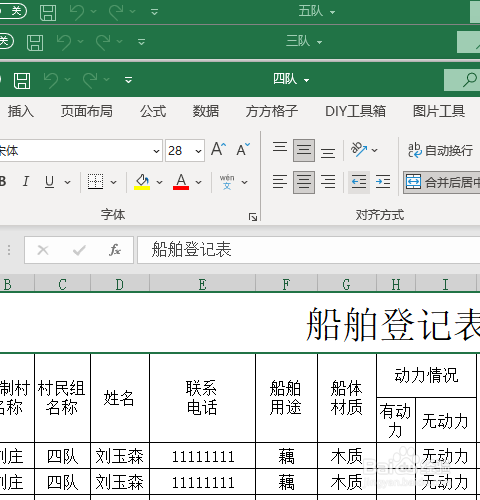Open the font name dropdown arrow
The height and width of the screenshot is (500, 480).
156,151
